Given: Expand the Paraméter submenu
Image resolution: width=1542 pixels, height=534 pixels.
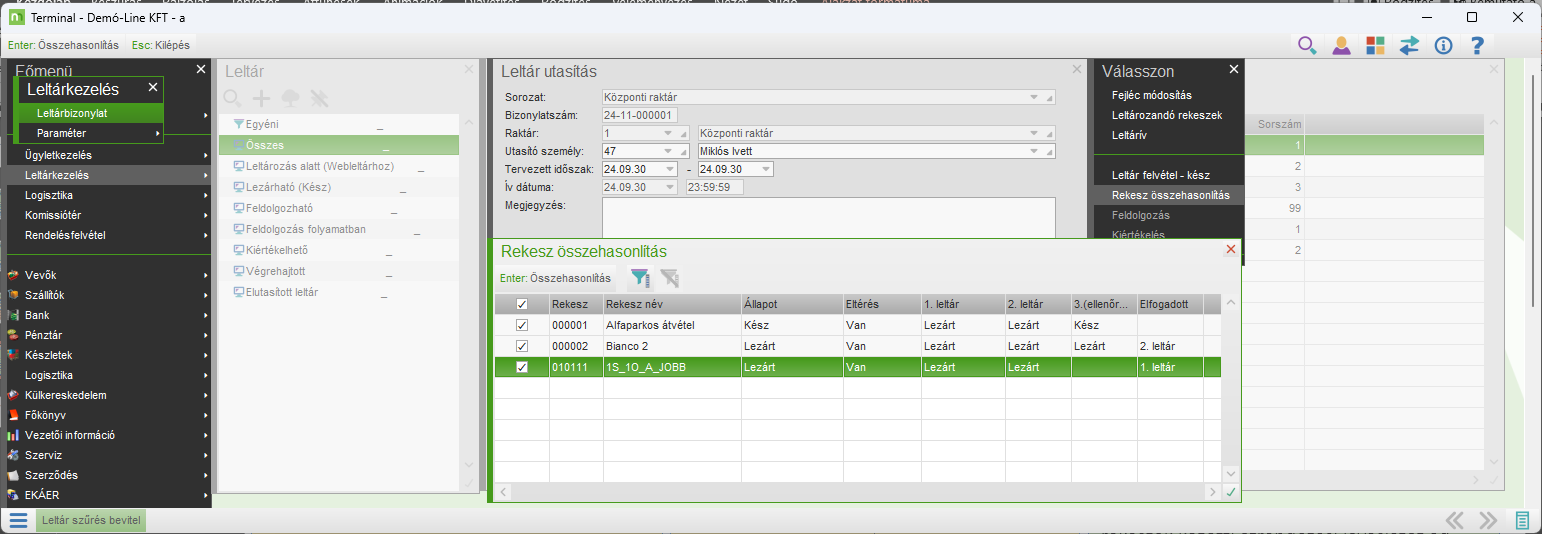Looking at the screenshot, I should pos(91,133).
